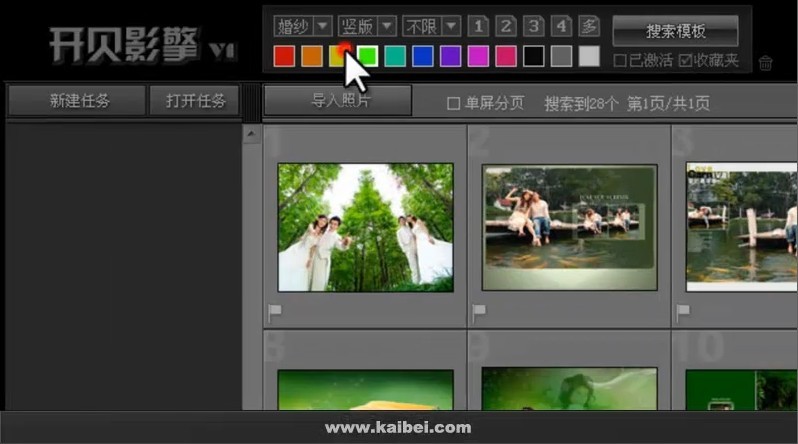798x444 pixels.
Task: Select template 3 lakeside thumbnail
Action: [742, 228]
